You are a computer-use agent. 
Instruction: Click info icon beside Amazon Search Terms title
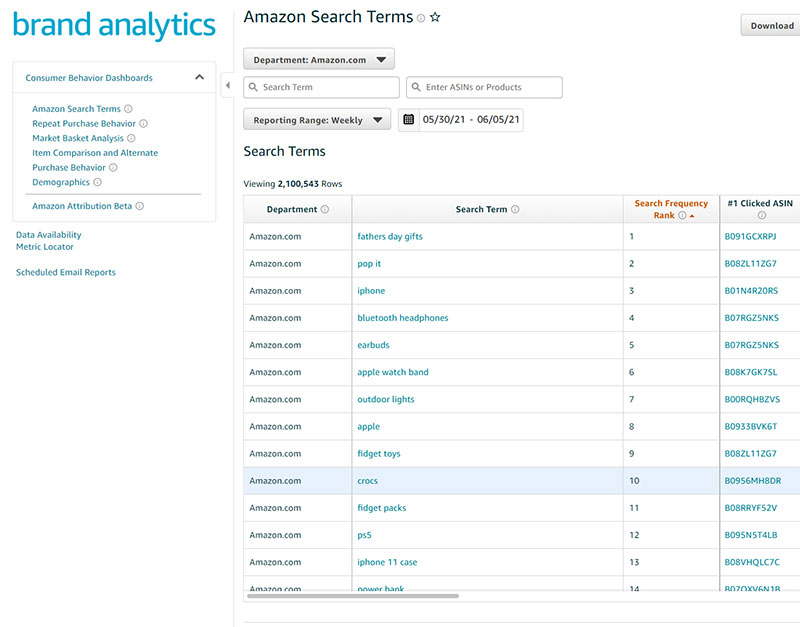[421, 18]
